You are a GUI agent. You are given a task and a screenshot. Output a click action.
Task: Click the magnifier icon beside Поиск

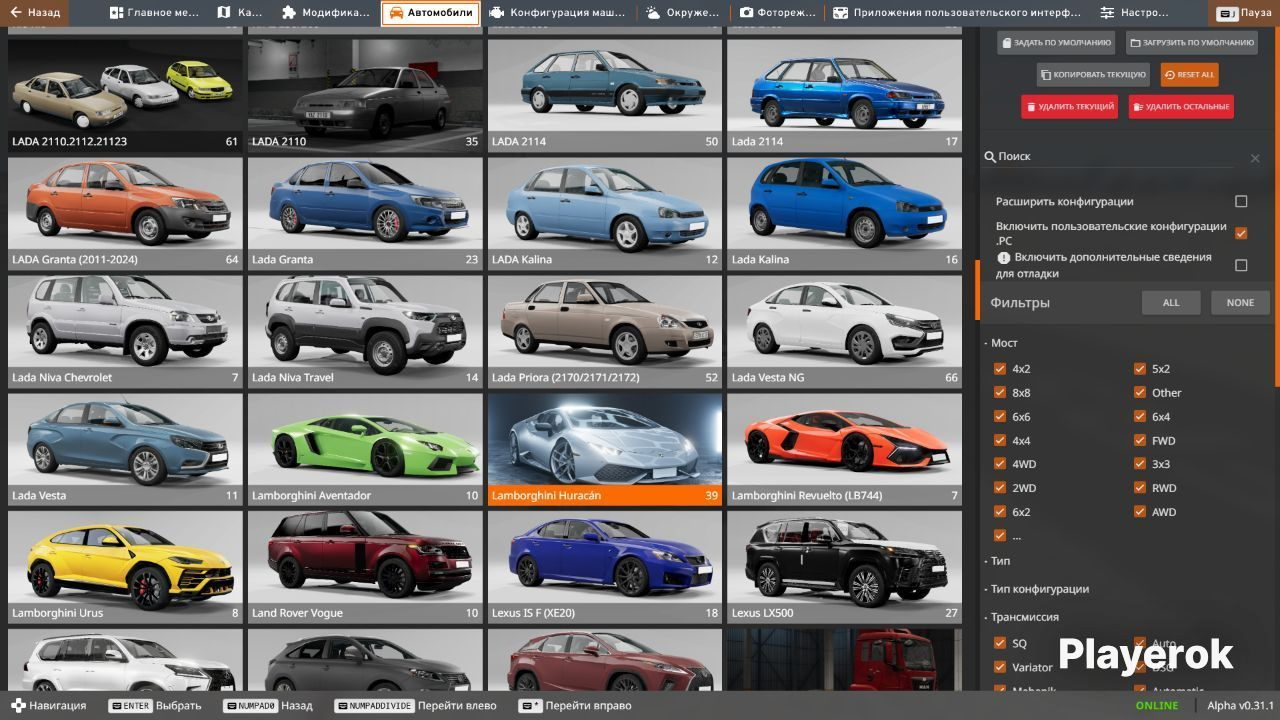pos(990,157)
